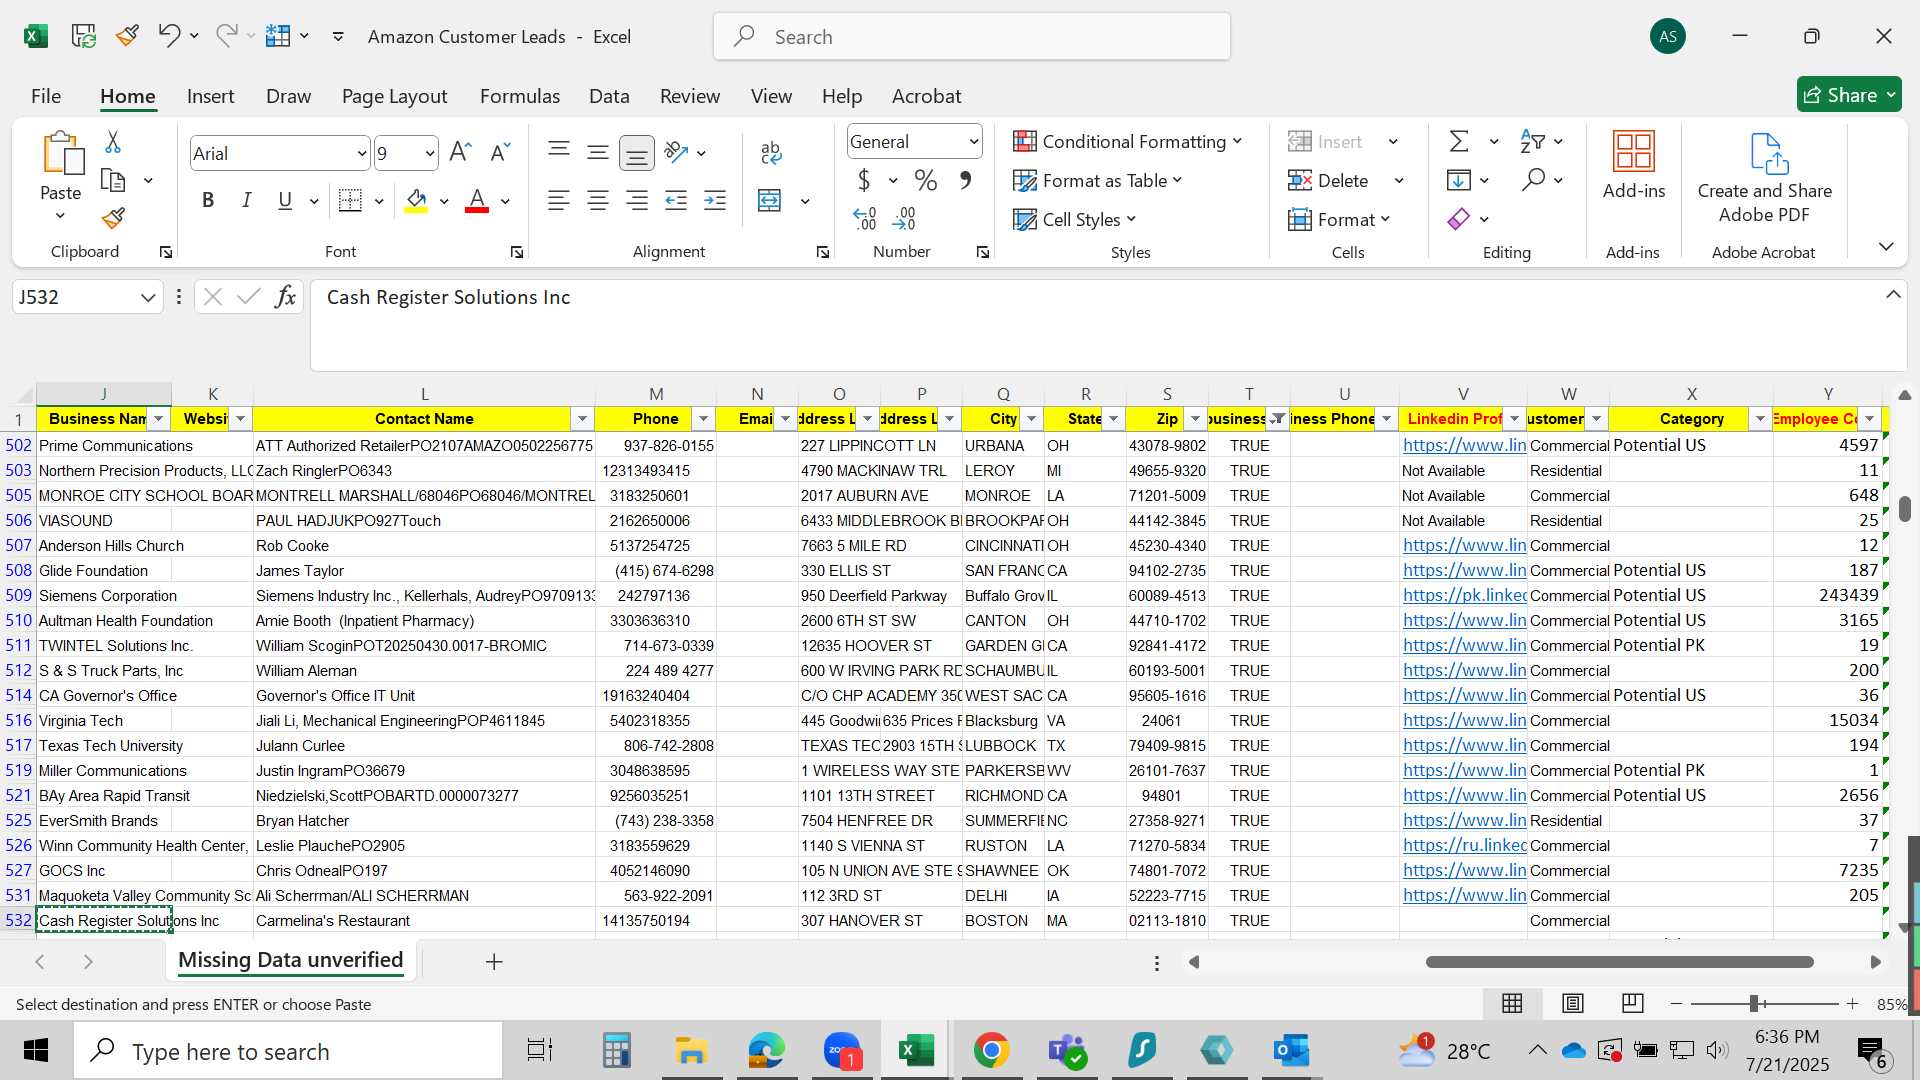
Task: Click Create and Share Adobe PDF
Action: (1764, 178)
